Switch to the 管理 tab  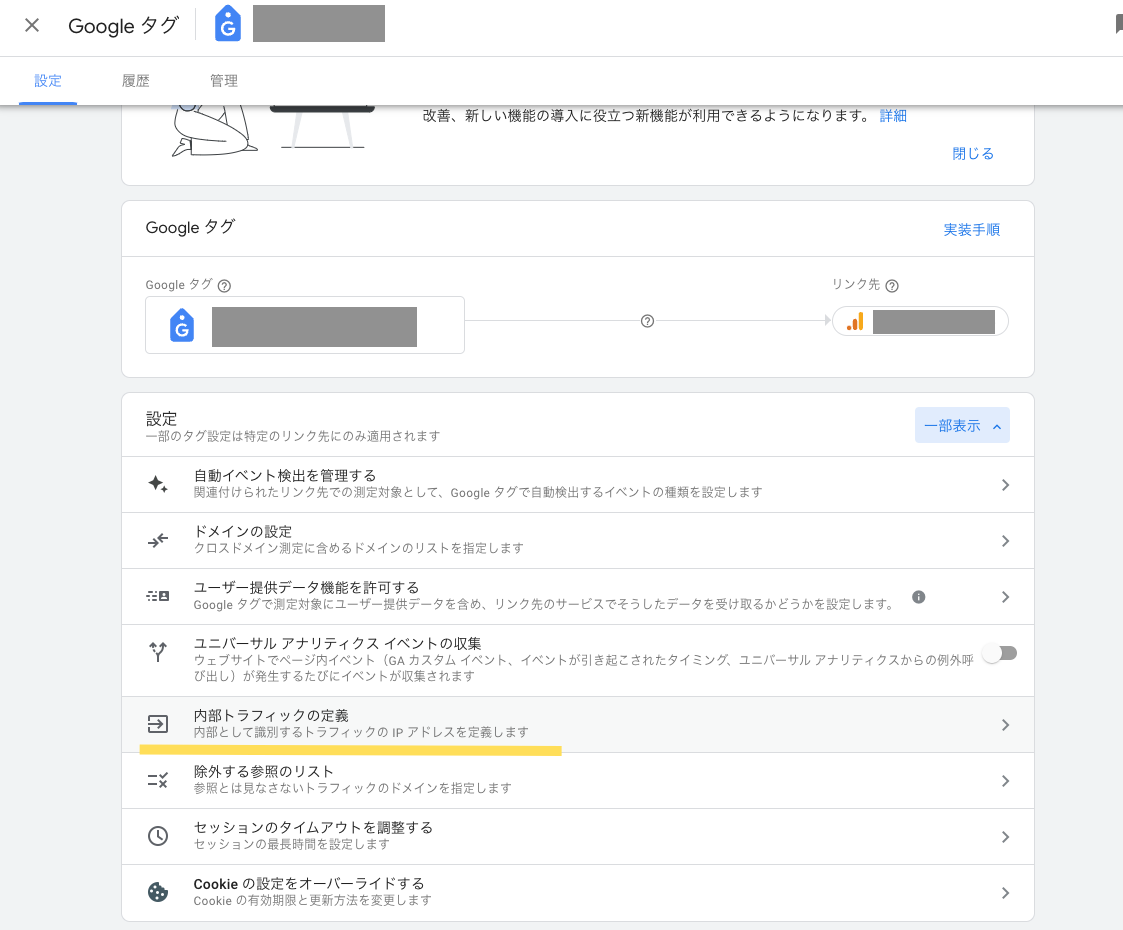tap(223, 81)
